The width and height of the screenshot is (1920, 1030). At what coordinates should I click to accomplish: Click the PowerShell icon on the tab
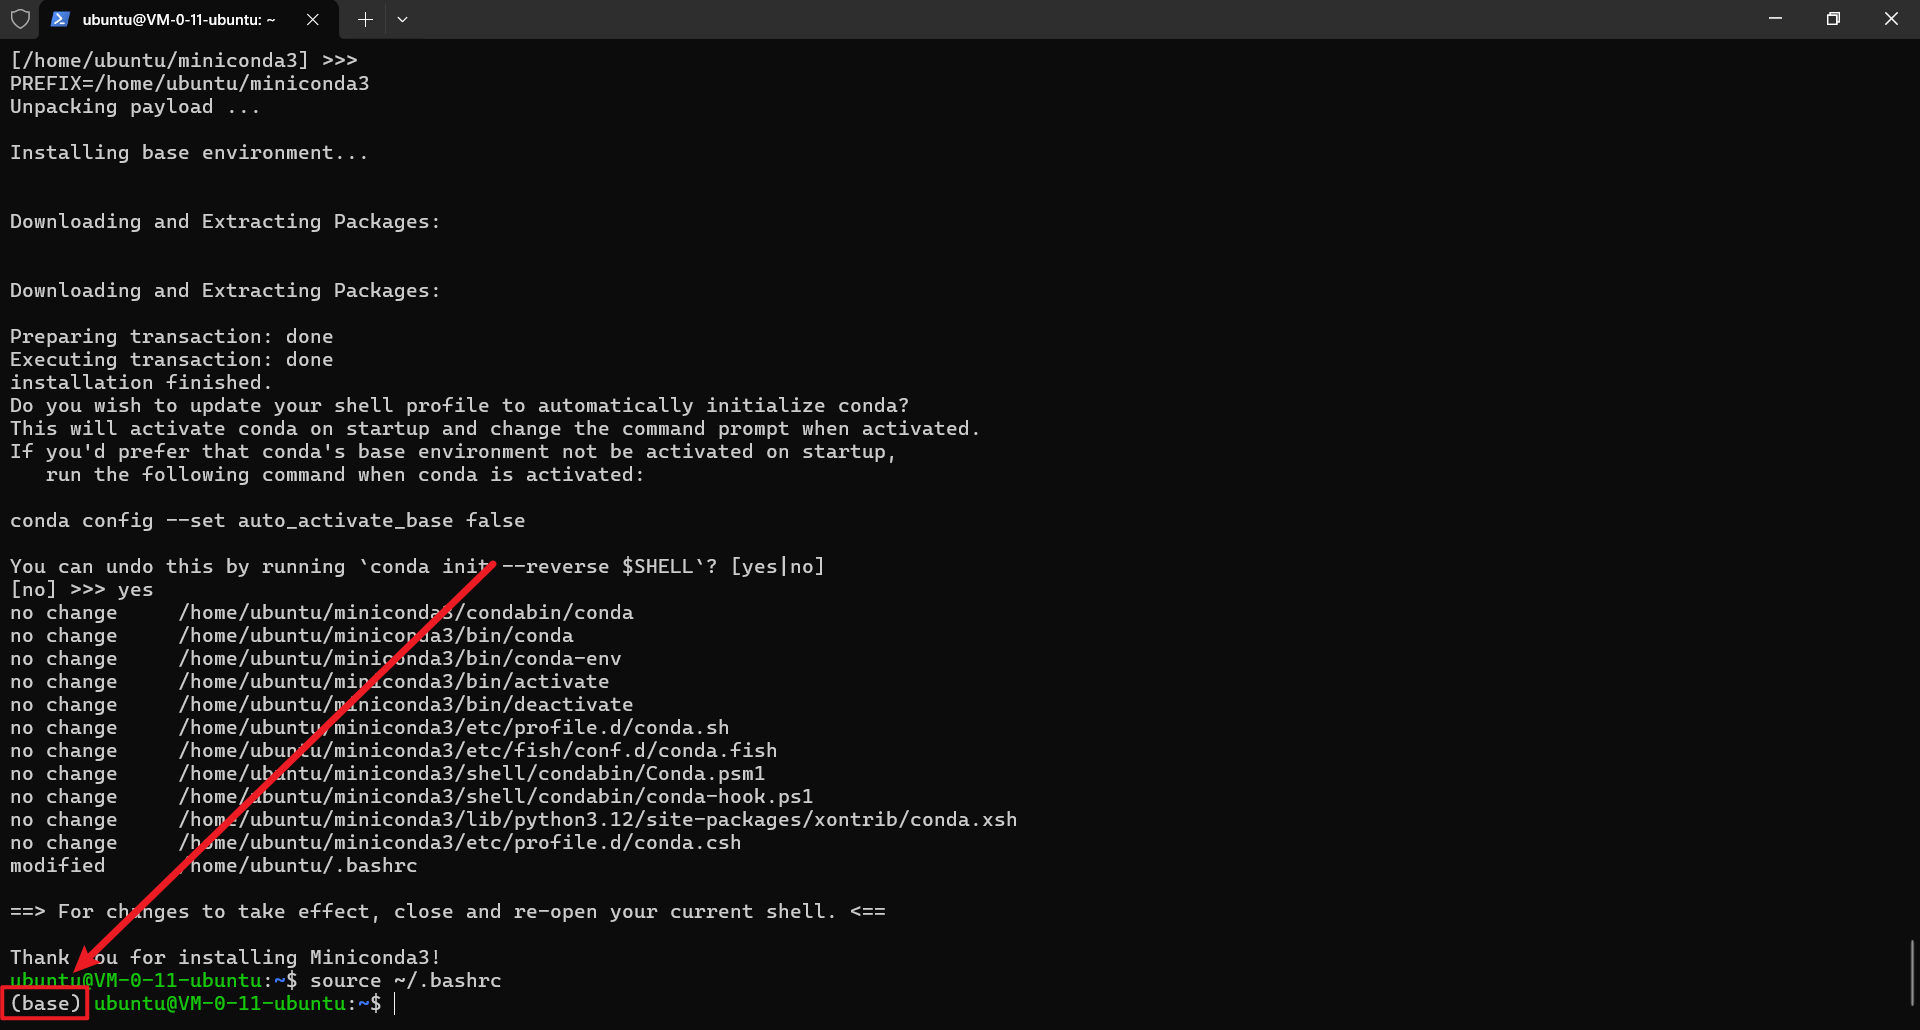[60, 19]
